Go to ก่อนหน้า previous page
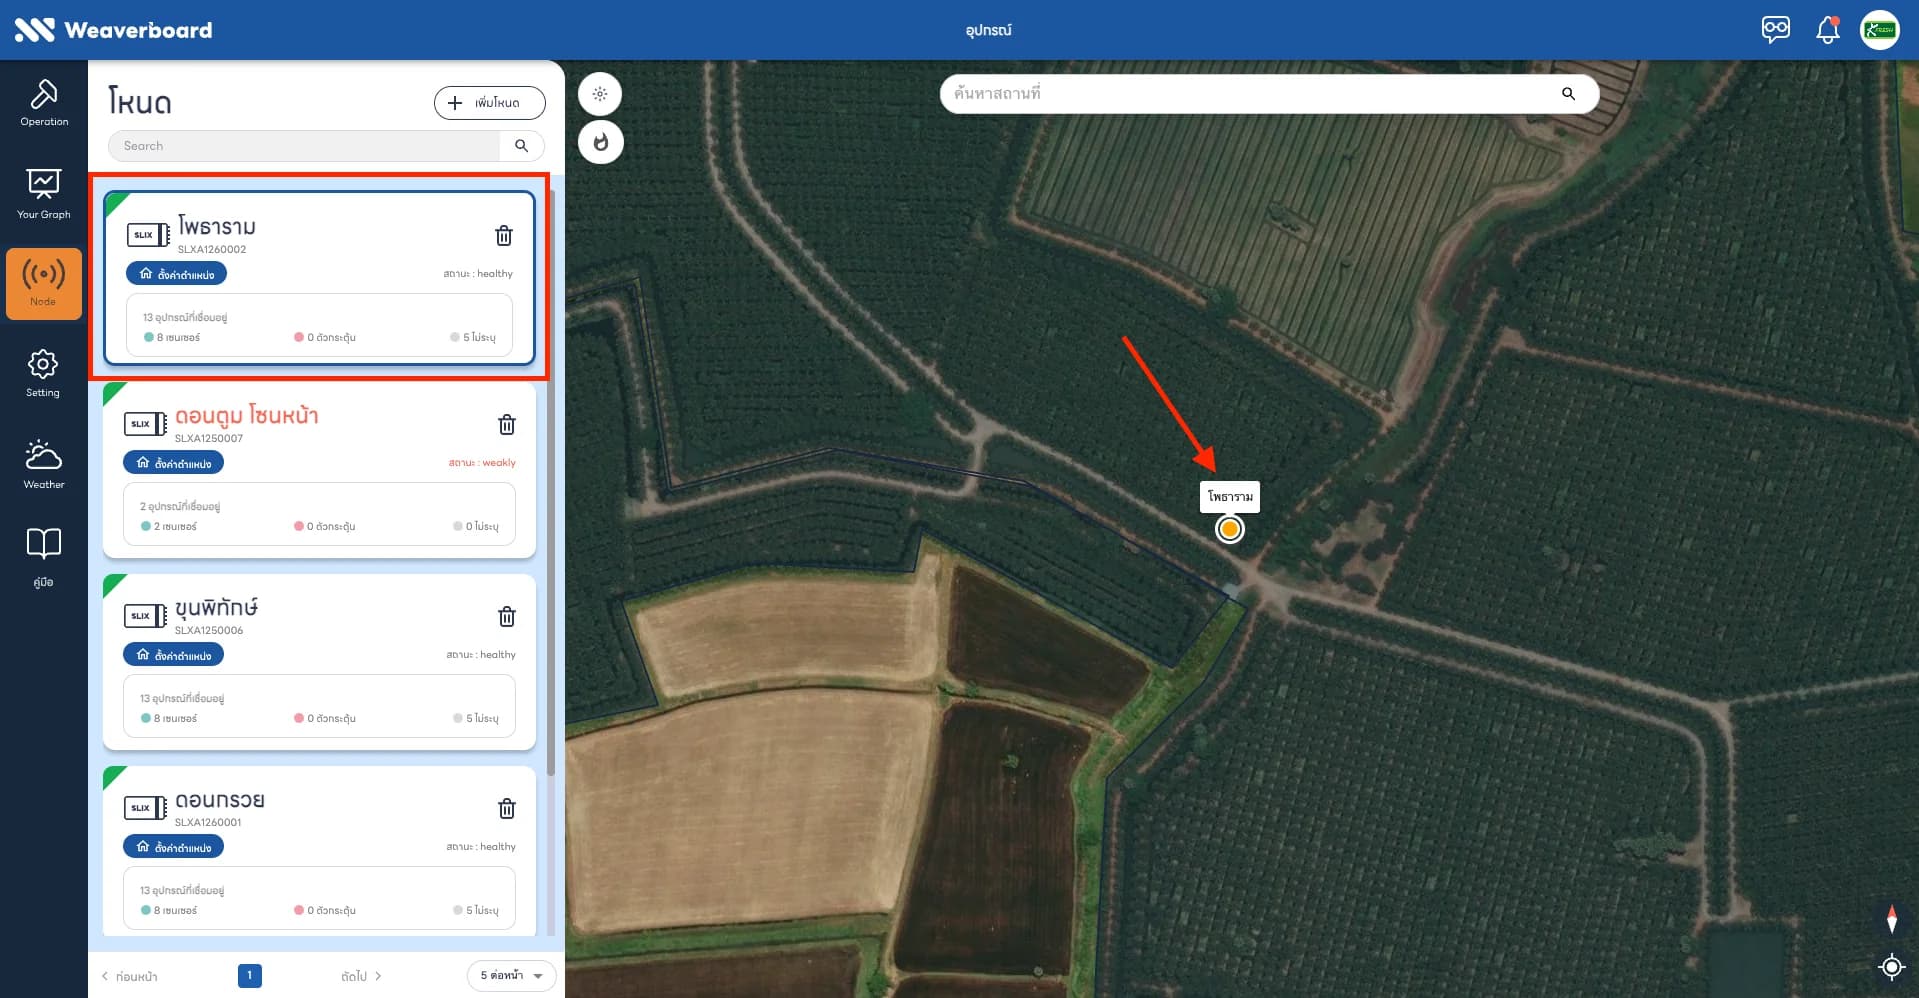 [130, 976]
